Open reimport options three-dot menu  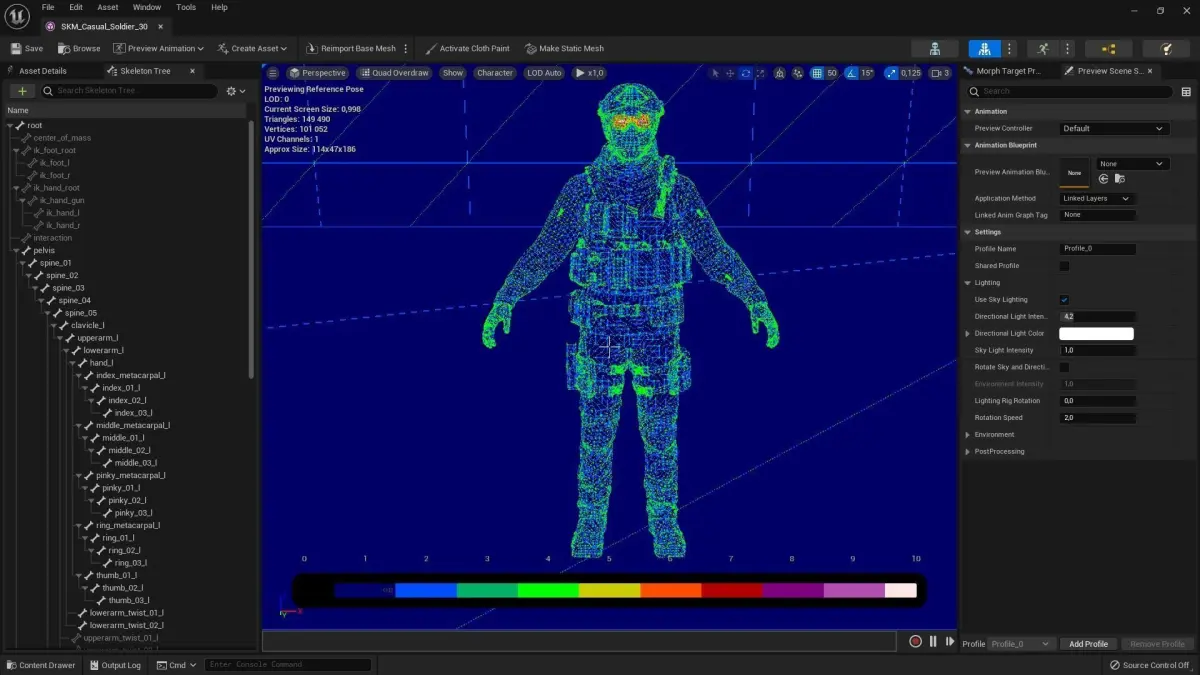(x=406, y=48)
